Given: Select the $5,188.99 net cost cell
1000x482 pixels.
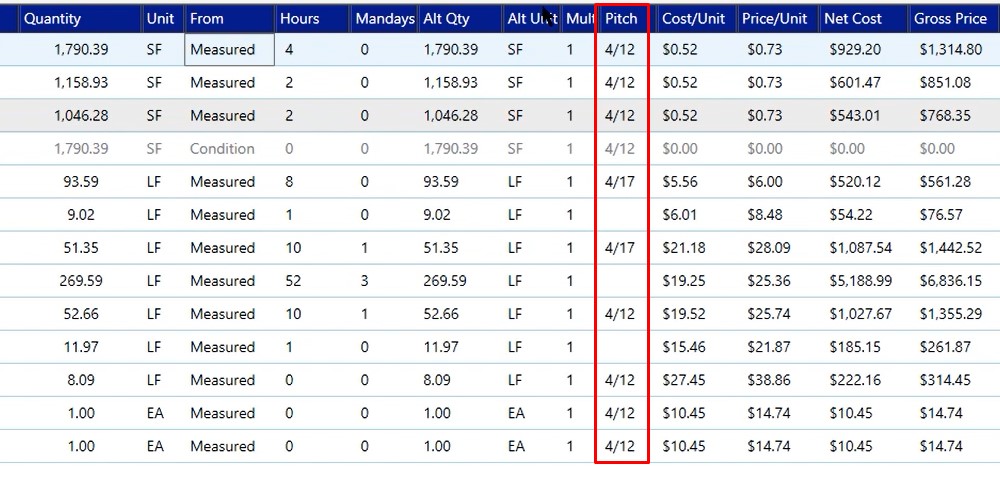Looking at the screenshot, I should pyautogui.click(x=860, y=281).
